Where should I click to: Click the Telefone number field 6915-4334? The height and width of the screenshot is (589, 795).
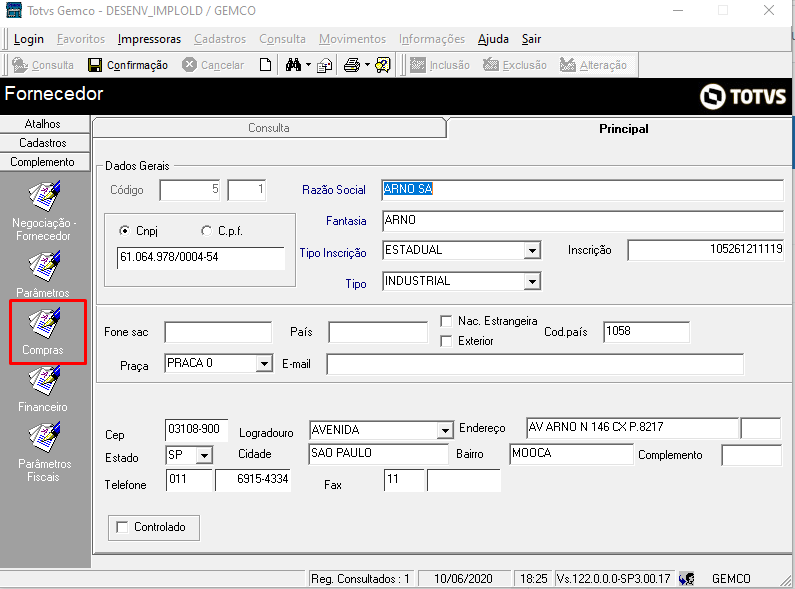click(253, 480)
